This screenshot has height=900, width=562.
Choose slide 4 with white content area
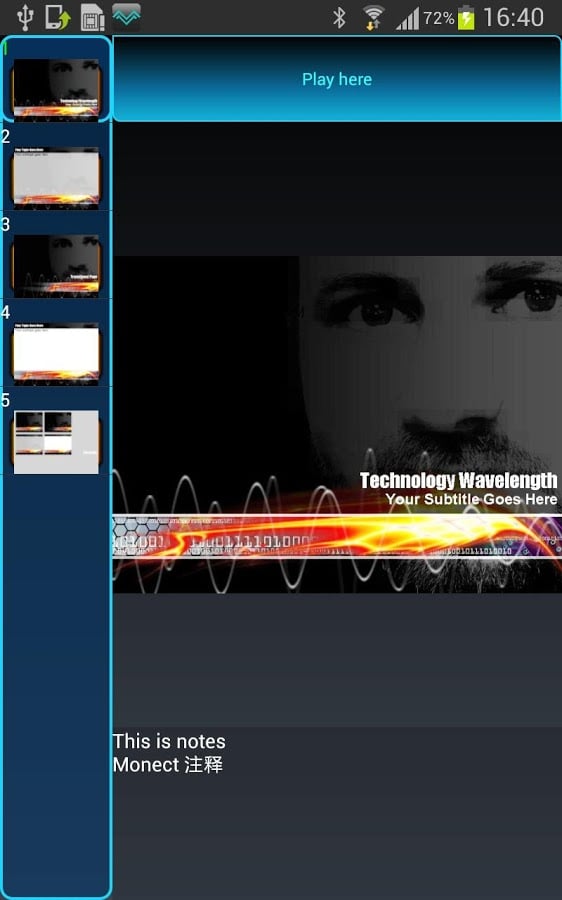(x=56, y=354)
